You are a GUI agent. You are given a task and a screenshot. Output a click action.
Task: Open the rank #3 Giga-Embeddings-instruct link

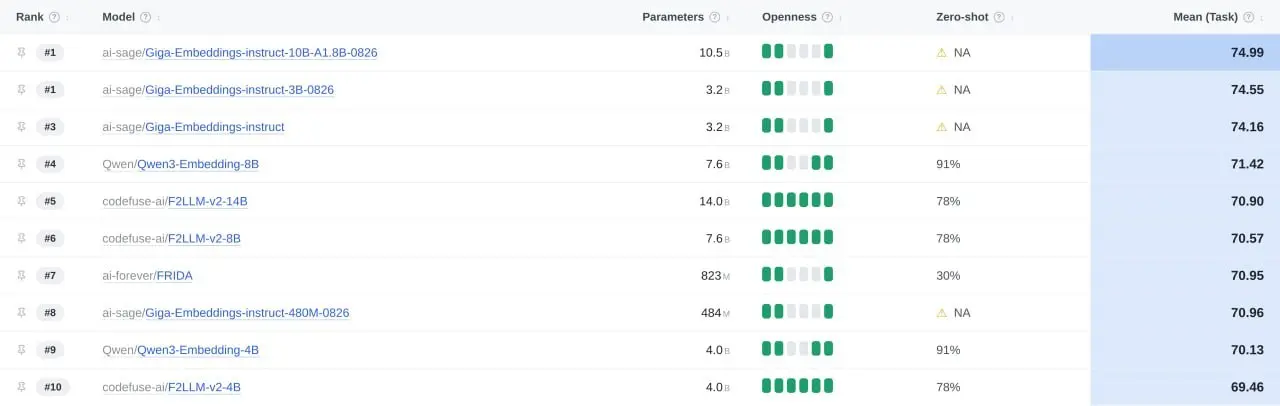coord(215,127)
